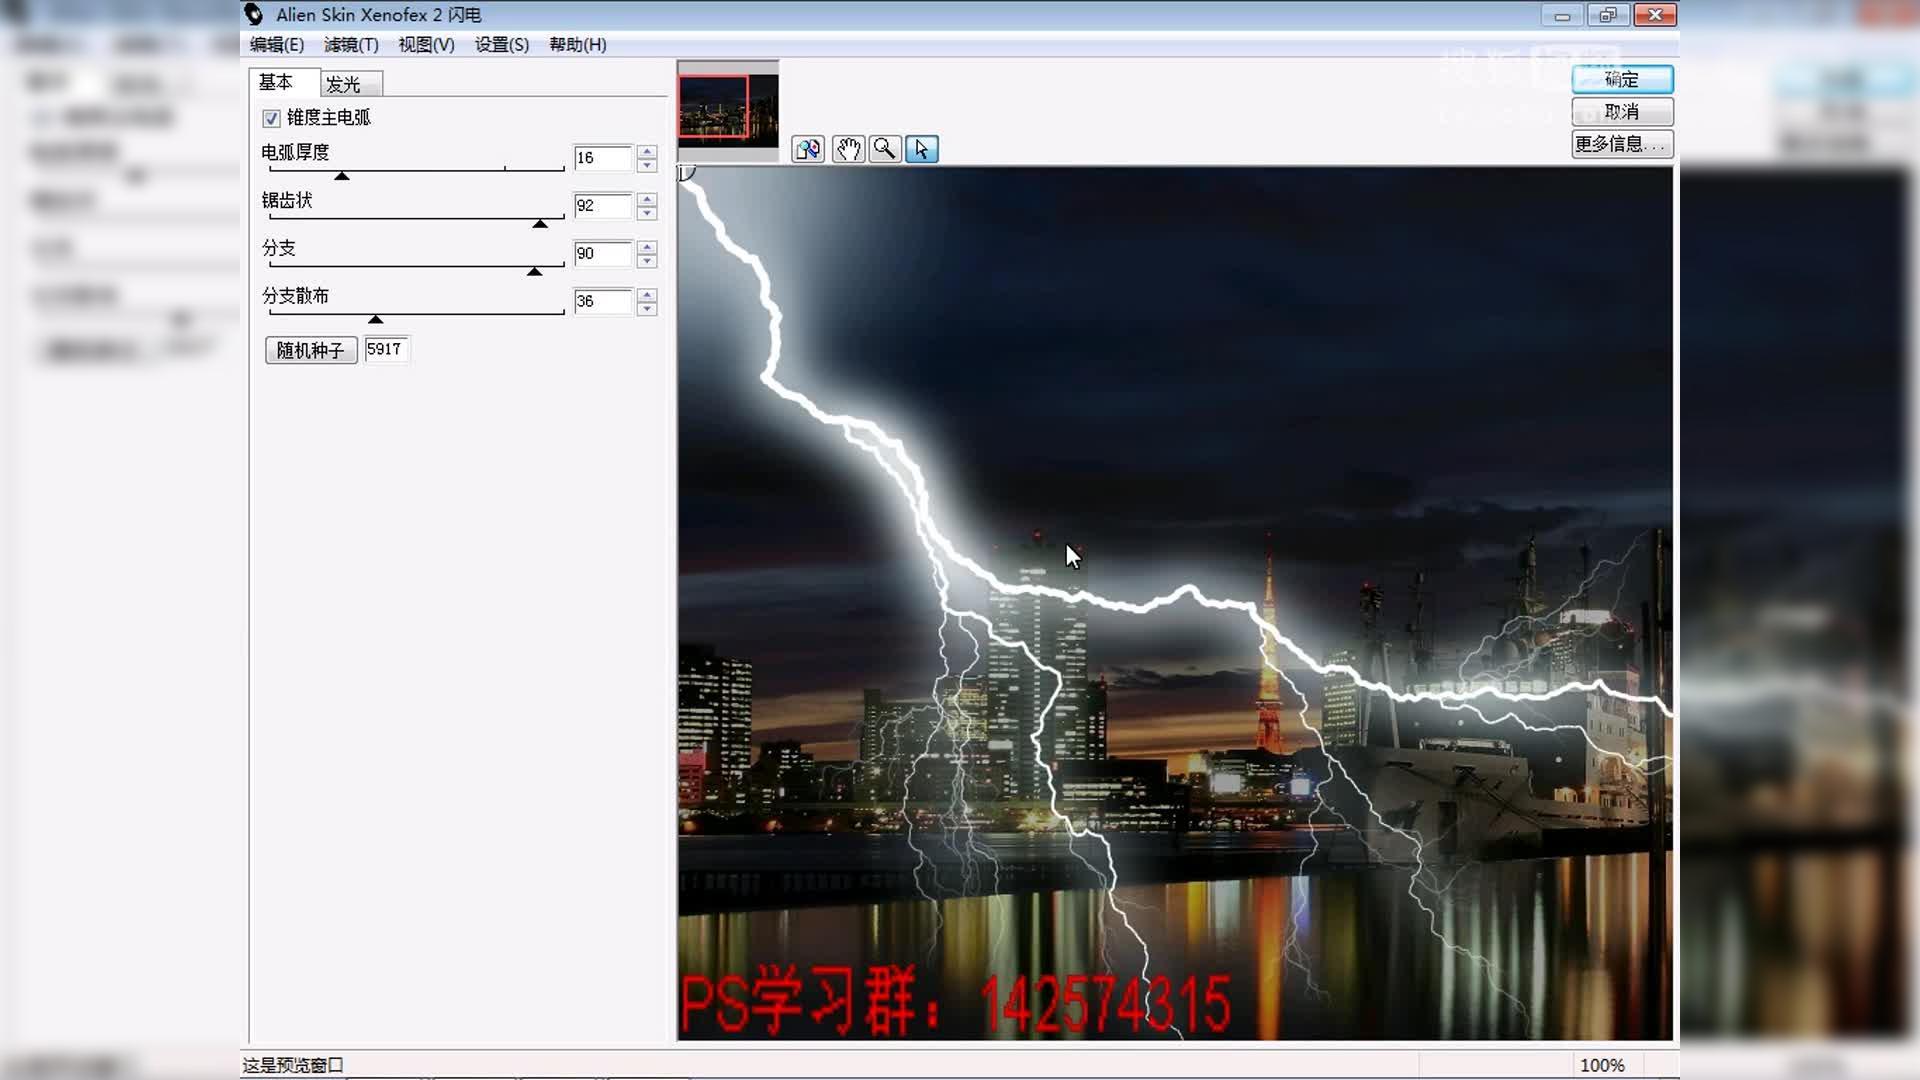Open the 设置(S) menu

501,45
